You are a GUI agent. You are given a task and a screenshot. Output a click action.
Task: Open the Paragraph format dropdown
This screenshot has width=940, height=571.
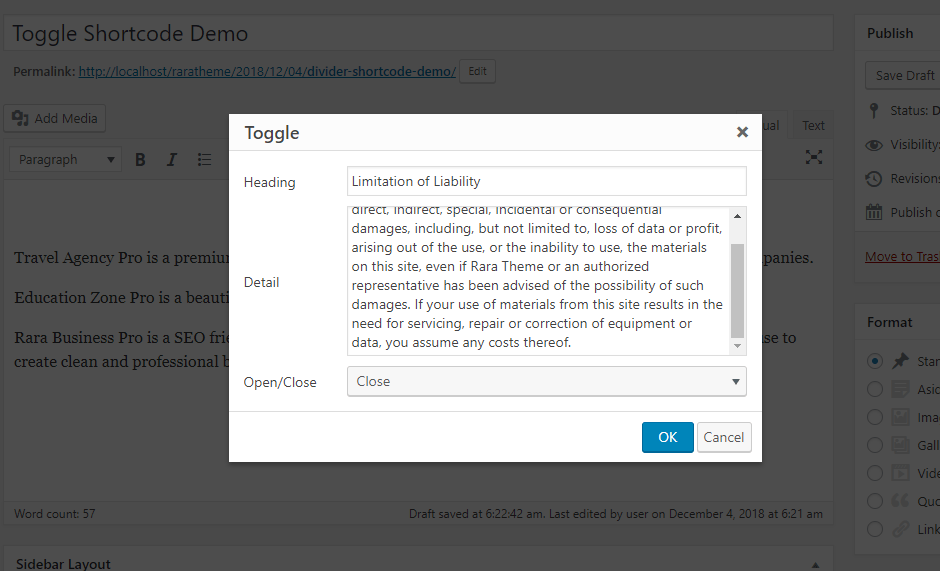[x=67, y=159]
